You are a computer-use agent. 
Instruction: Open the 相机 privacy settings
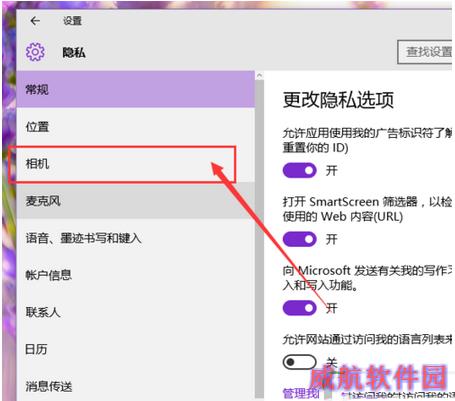coord(136,164)
